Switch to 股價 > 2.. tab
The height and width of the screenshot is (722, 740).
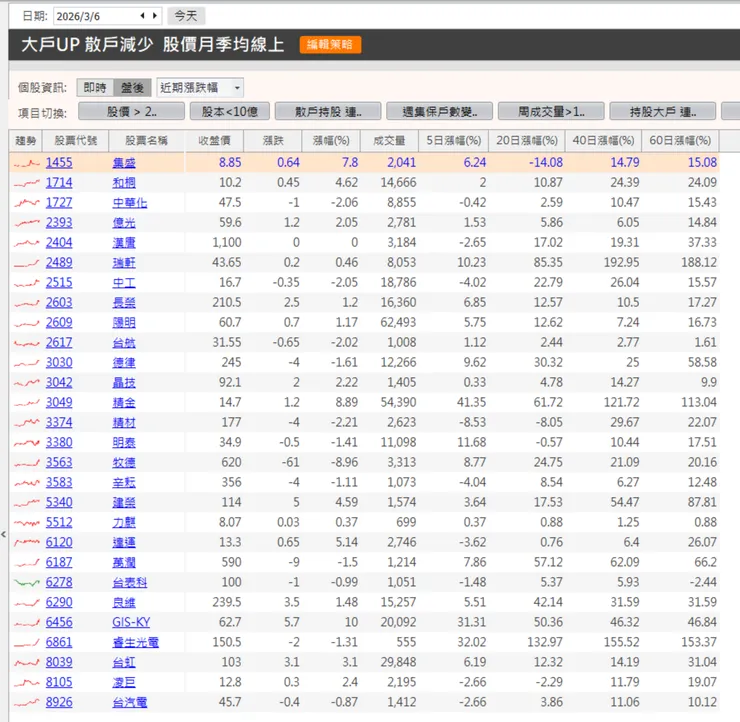pyautogui.click(x=131, y=112)
